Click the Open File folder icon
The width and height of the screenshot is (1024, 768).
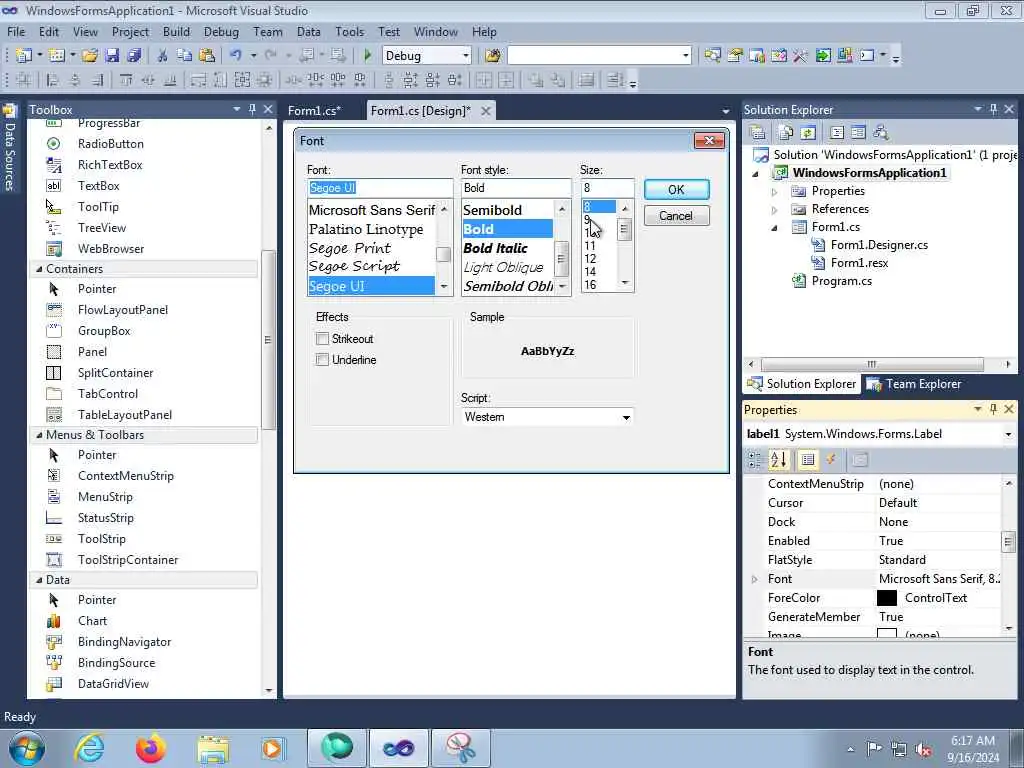point(89,56)
